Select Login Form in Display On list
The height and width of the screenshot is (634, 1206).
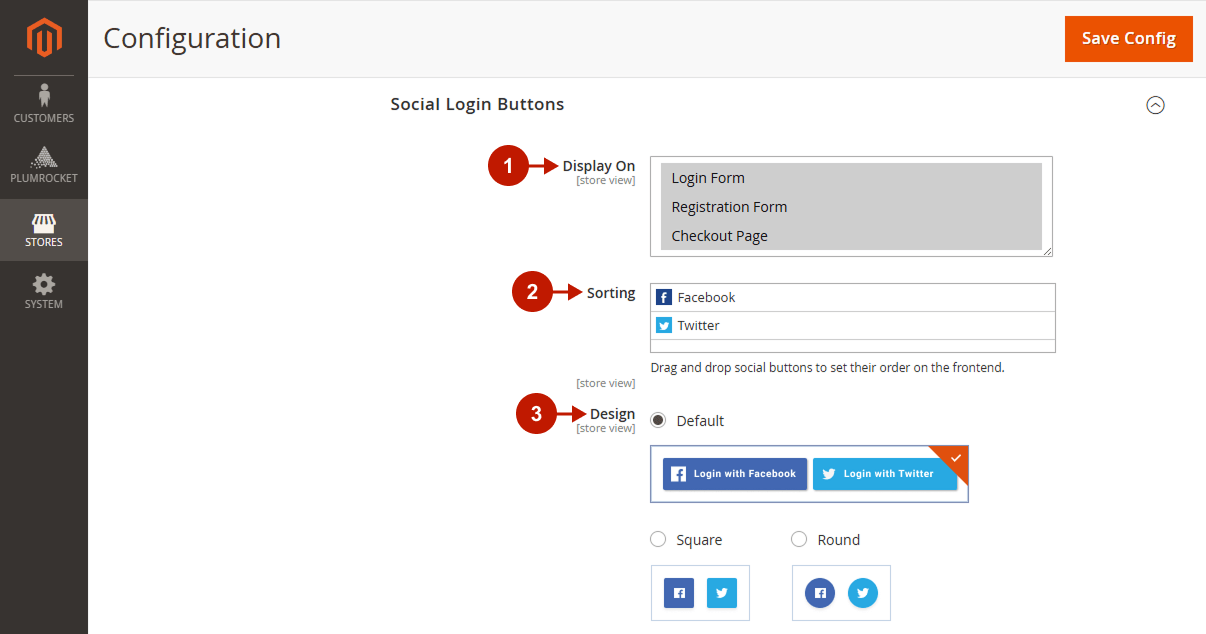(851, 178)
